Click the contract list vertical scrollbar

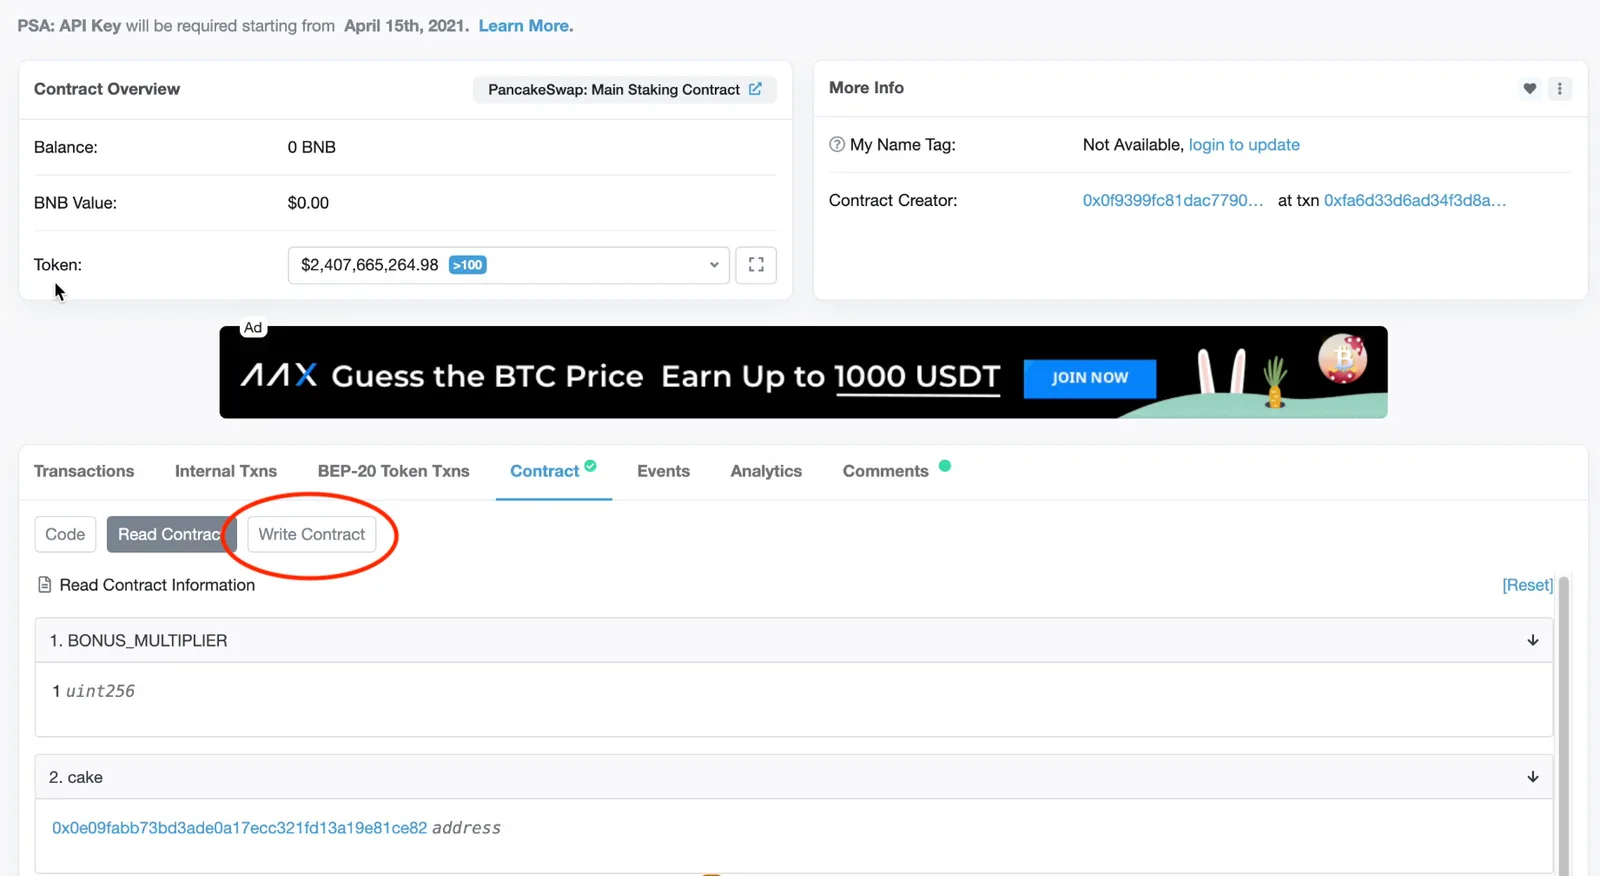click(x=1564, y=725)
